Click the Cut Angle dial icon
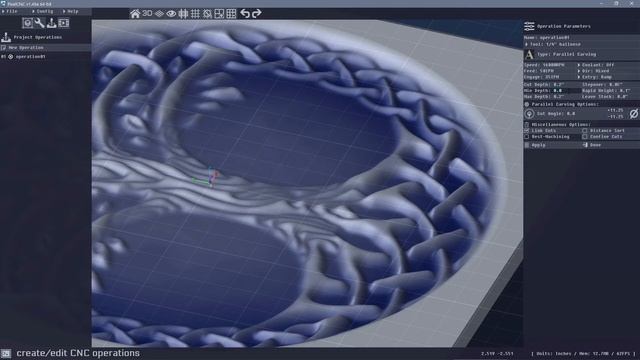 [x=529, y=114]
